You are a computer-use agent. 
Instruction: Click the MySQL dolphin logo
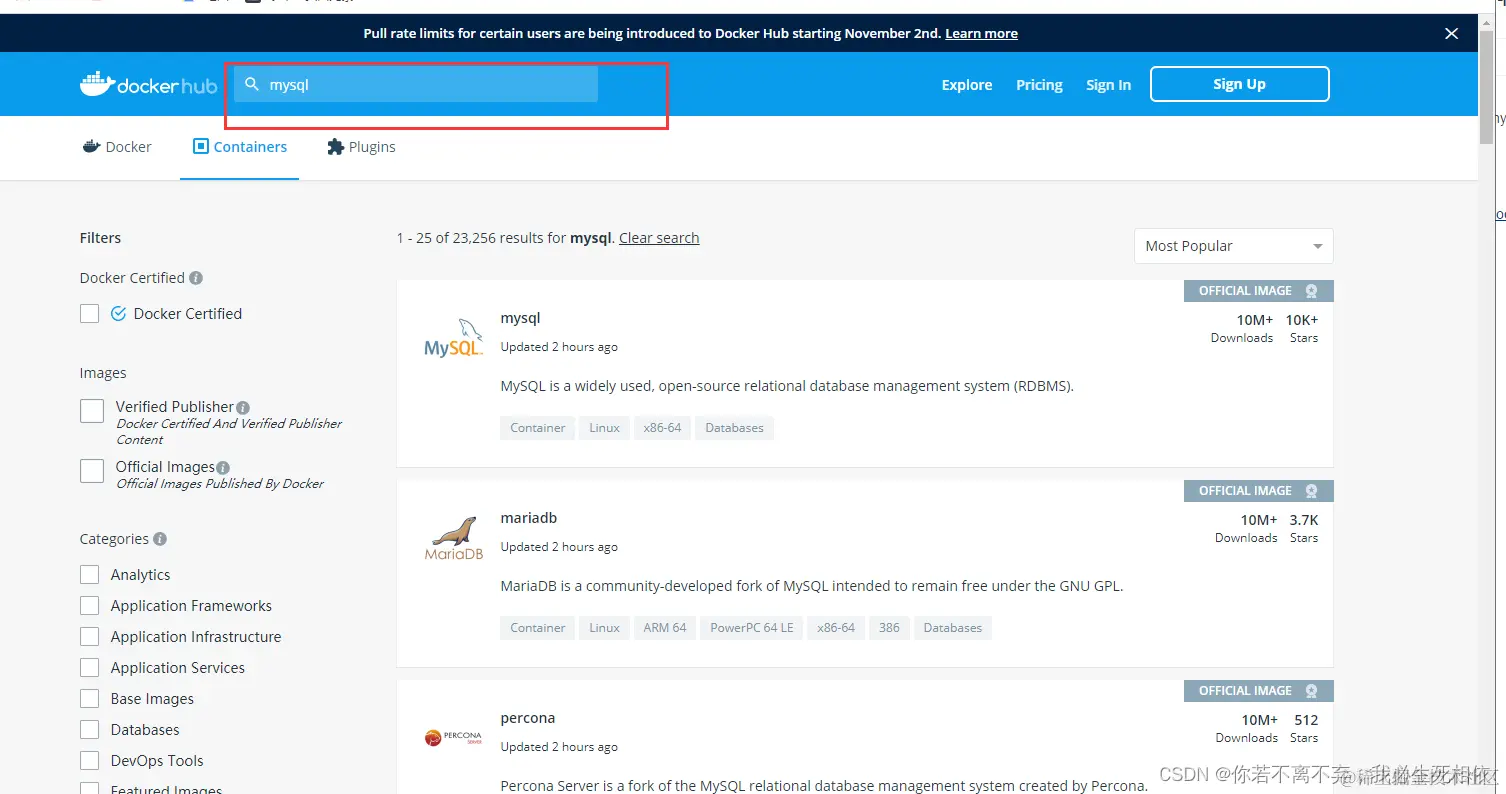point(453,338)
